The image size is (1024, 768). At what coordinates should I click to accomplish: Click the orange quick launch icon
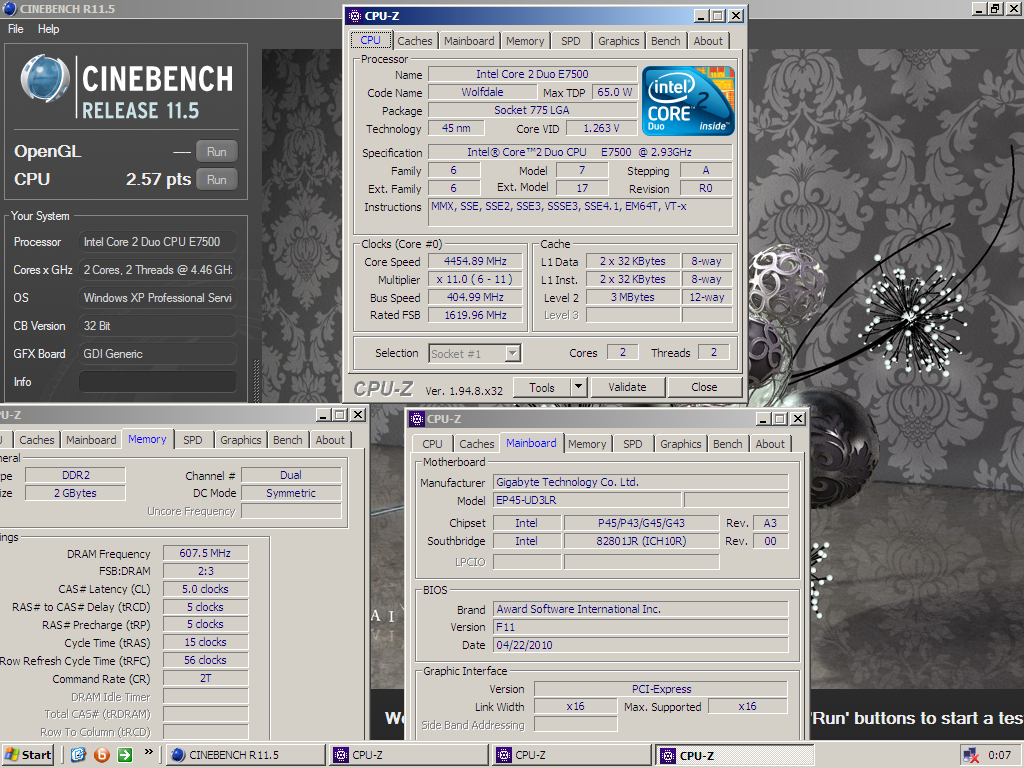click(x=102, y=755)
